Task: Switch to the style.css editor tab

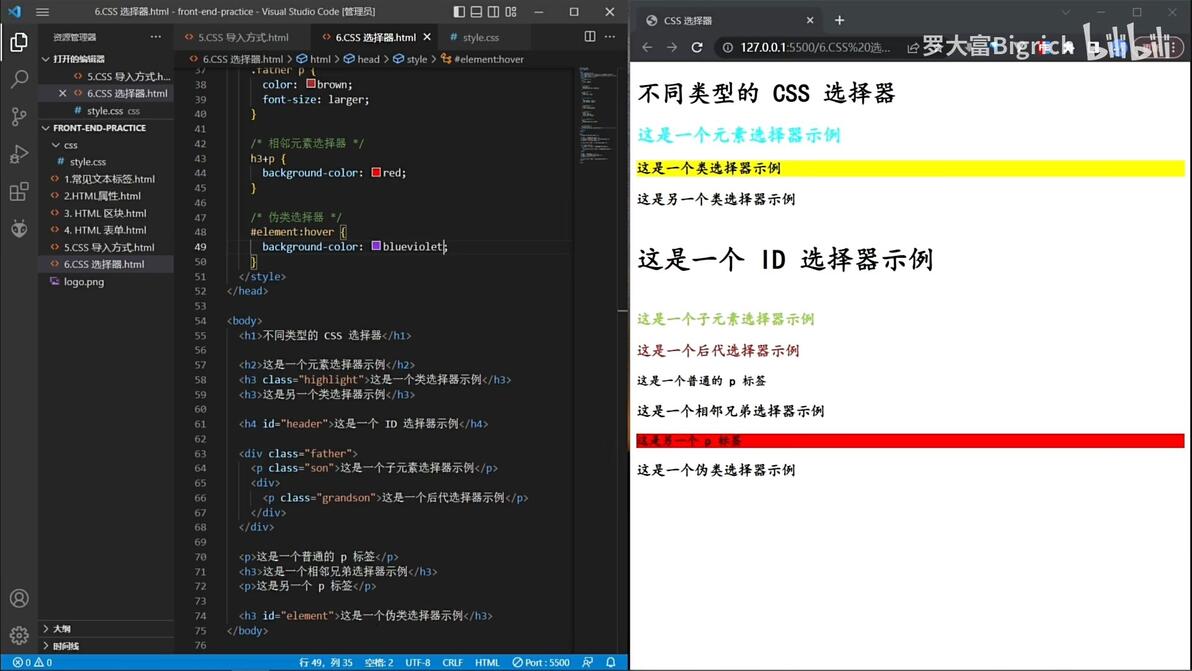Action: pyautogui.click(x=479, y=36)
